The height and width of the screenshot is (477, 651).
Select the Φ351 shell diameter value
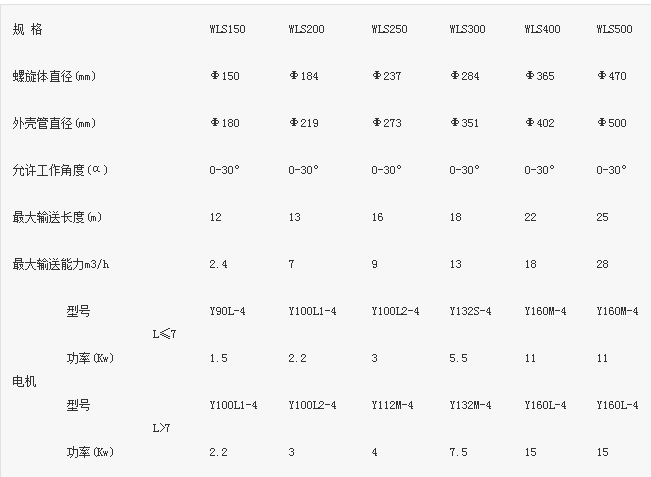[x=465, y=123]
